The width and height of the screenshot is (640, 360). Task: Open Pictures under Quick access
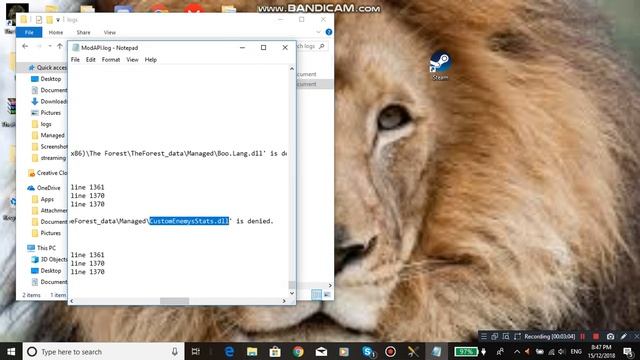tap(46, 113)
